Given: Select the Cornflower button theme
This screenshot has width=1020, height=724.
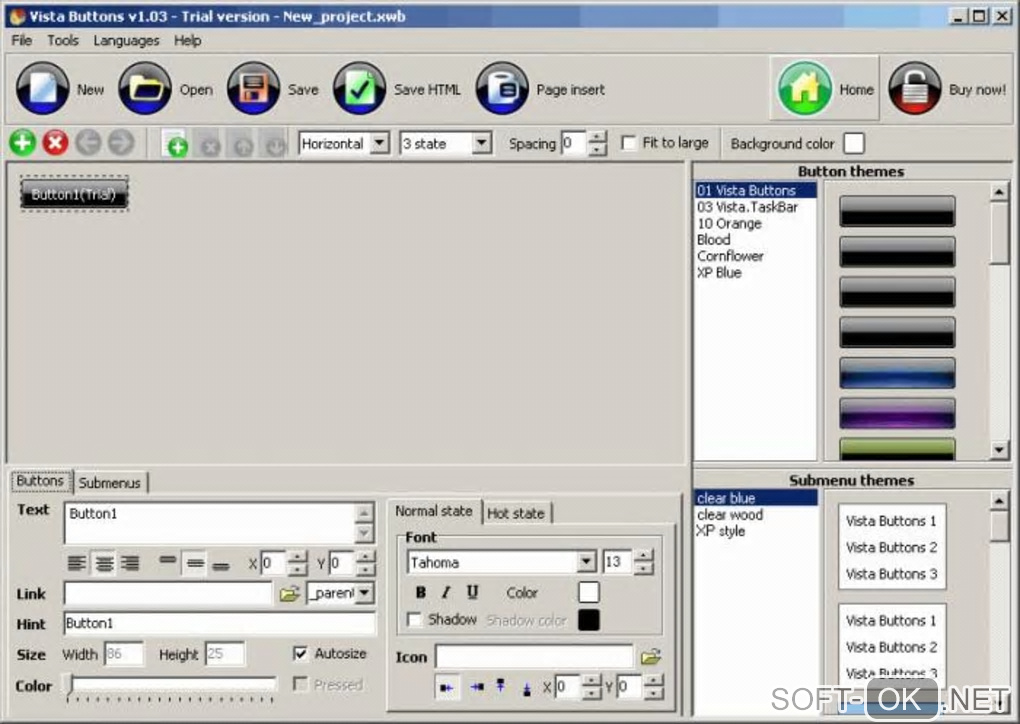Looking at the screenshot, I should point(730,256).
